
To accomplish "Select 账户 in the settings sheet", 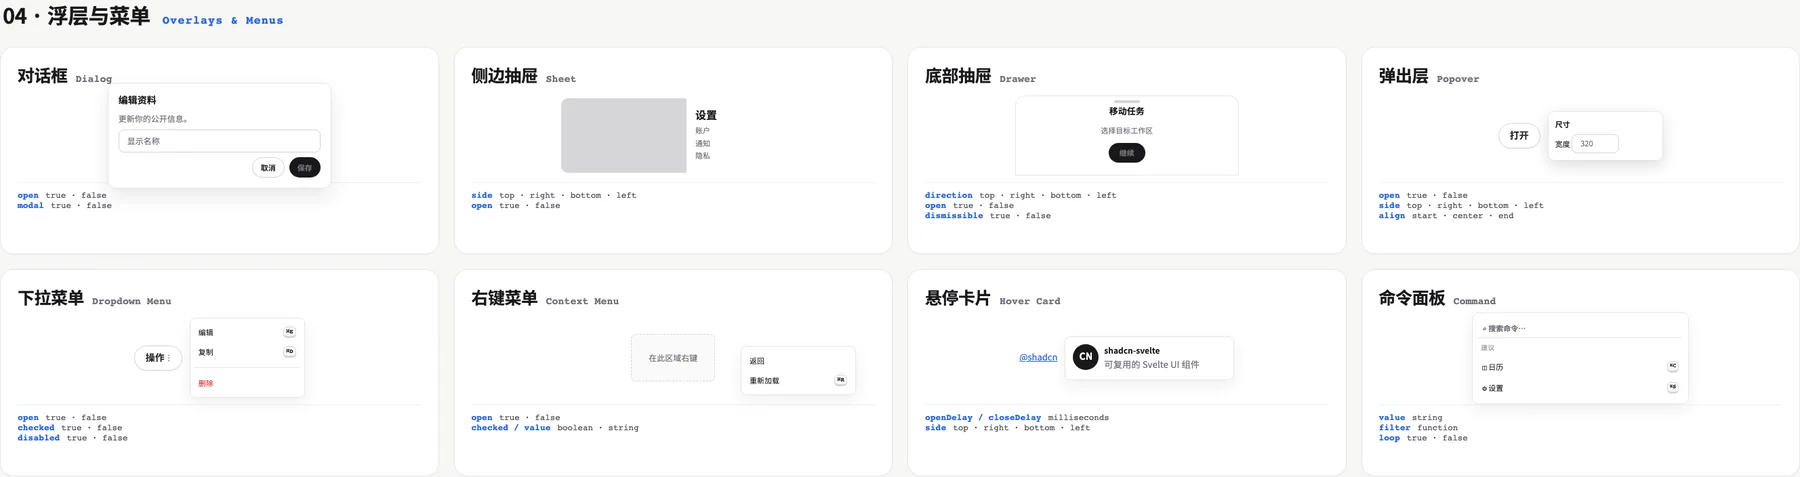I will (x=702, y=131).
